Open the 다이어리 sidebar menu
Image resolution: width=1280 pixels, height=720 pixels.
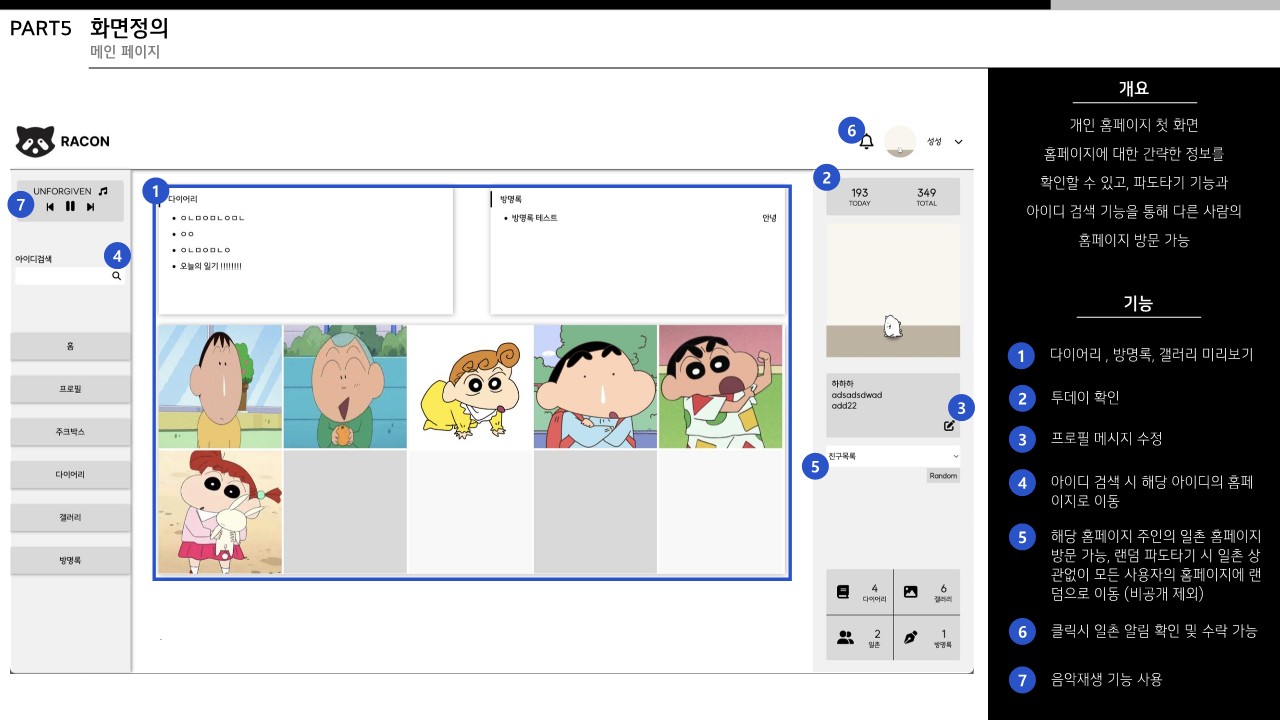point(70,475)
